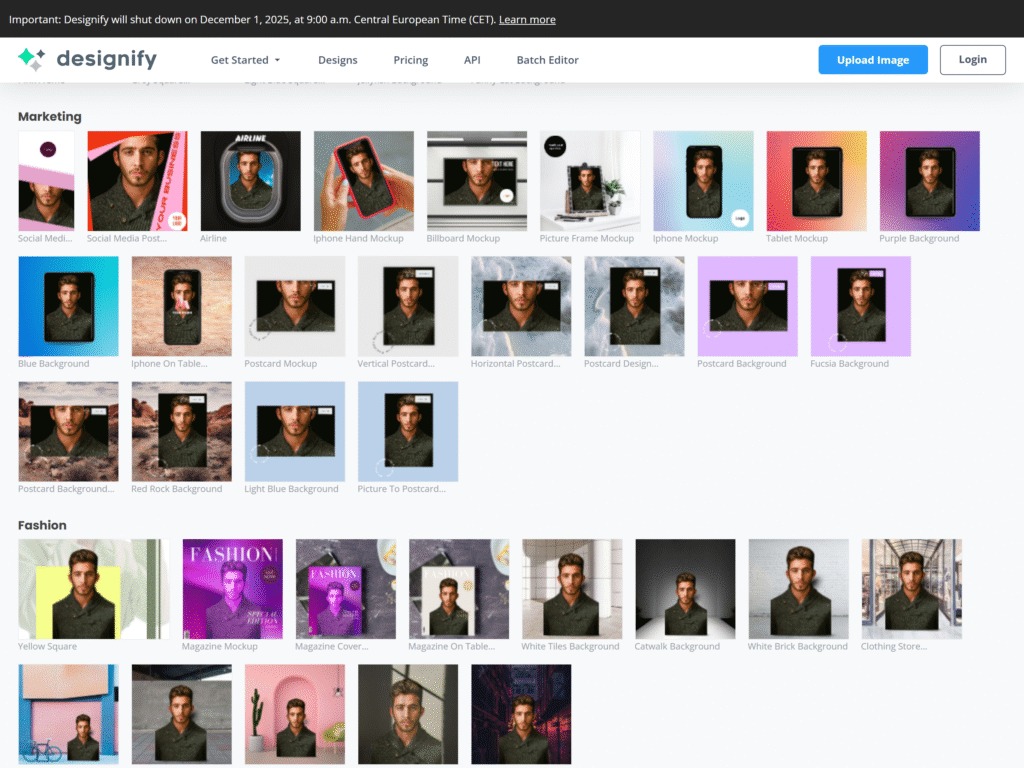Select the Airline template
Image resolution: width=1024 pixels, height=768 pixels.
[x=250, y=180]
